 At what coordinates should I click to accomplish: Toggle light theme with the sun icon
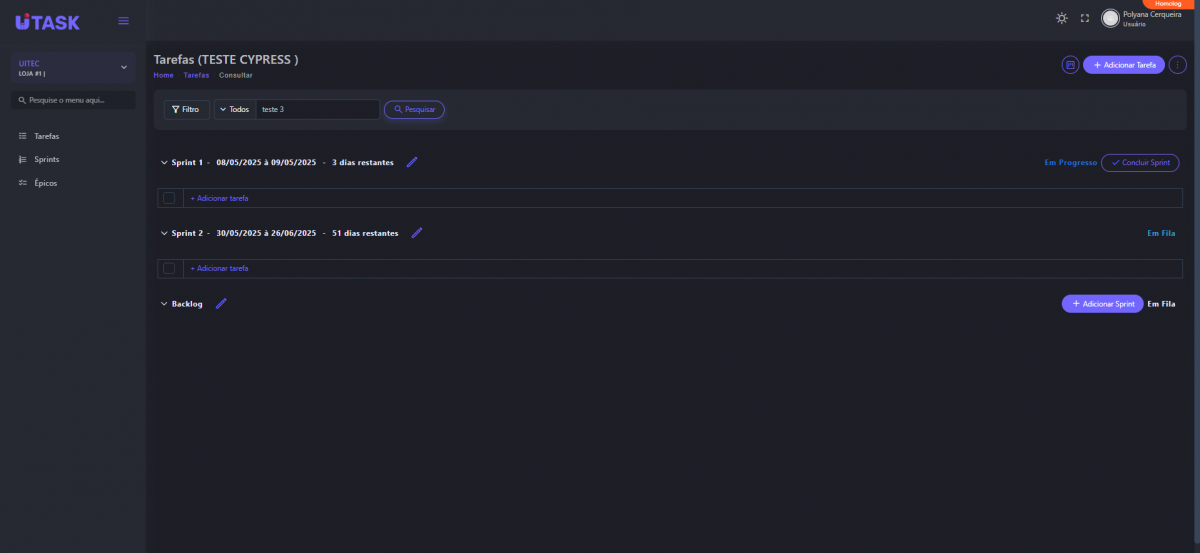click(1062, 18)
